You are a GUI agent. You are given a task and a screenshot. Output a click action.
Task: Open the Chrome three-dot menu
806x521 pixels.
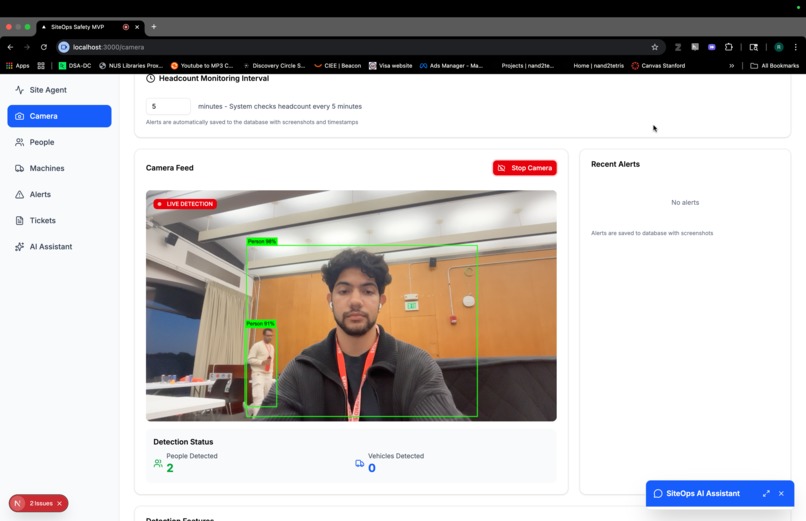pyautogui.click(x=796, y=47)
